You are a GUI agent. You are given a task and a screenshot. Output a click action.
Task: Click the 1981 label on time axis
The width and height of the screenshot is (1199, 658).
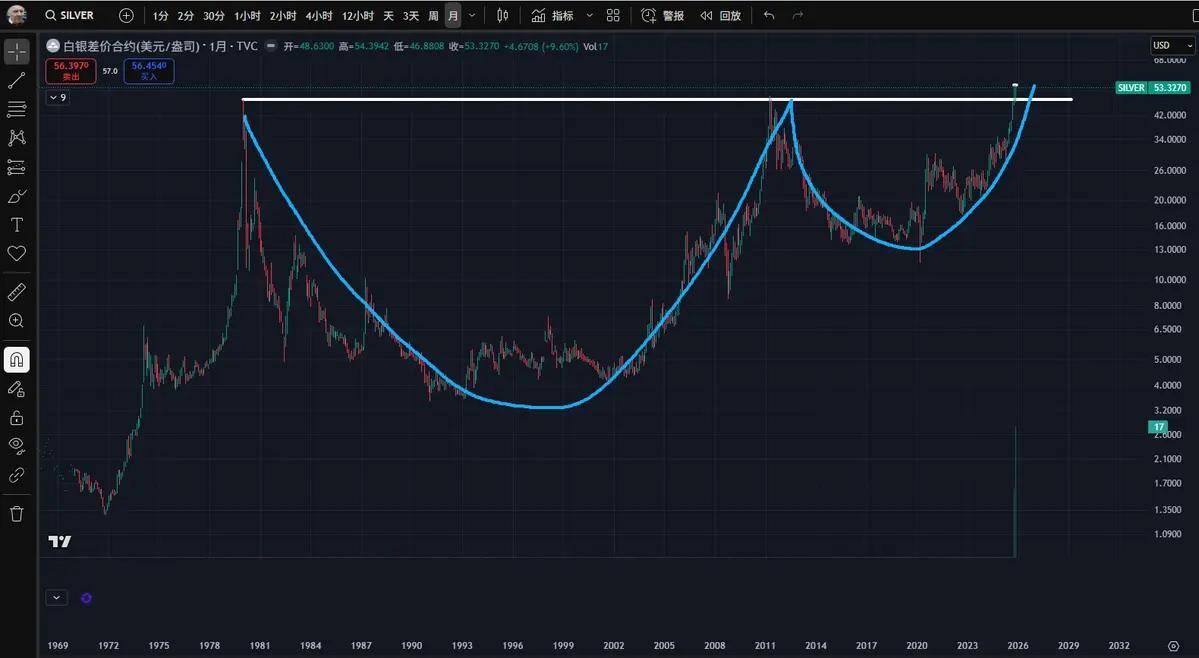tap(260, 646)
